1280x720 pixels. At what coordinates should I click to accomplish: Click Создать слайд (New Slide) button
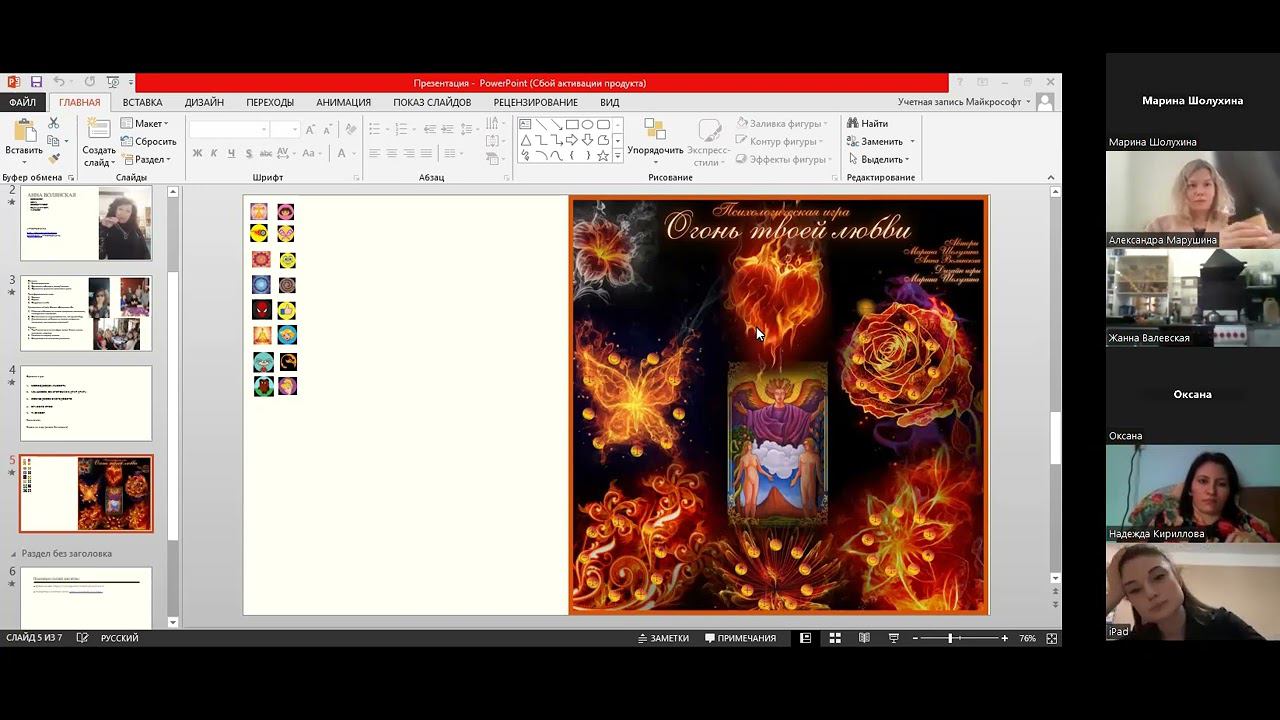99,143
